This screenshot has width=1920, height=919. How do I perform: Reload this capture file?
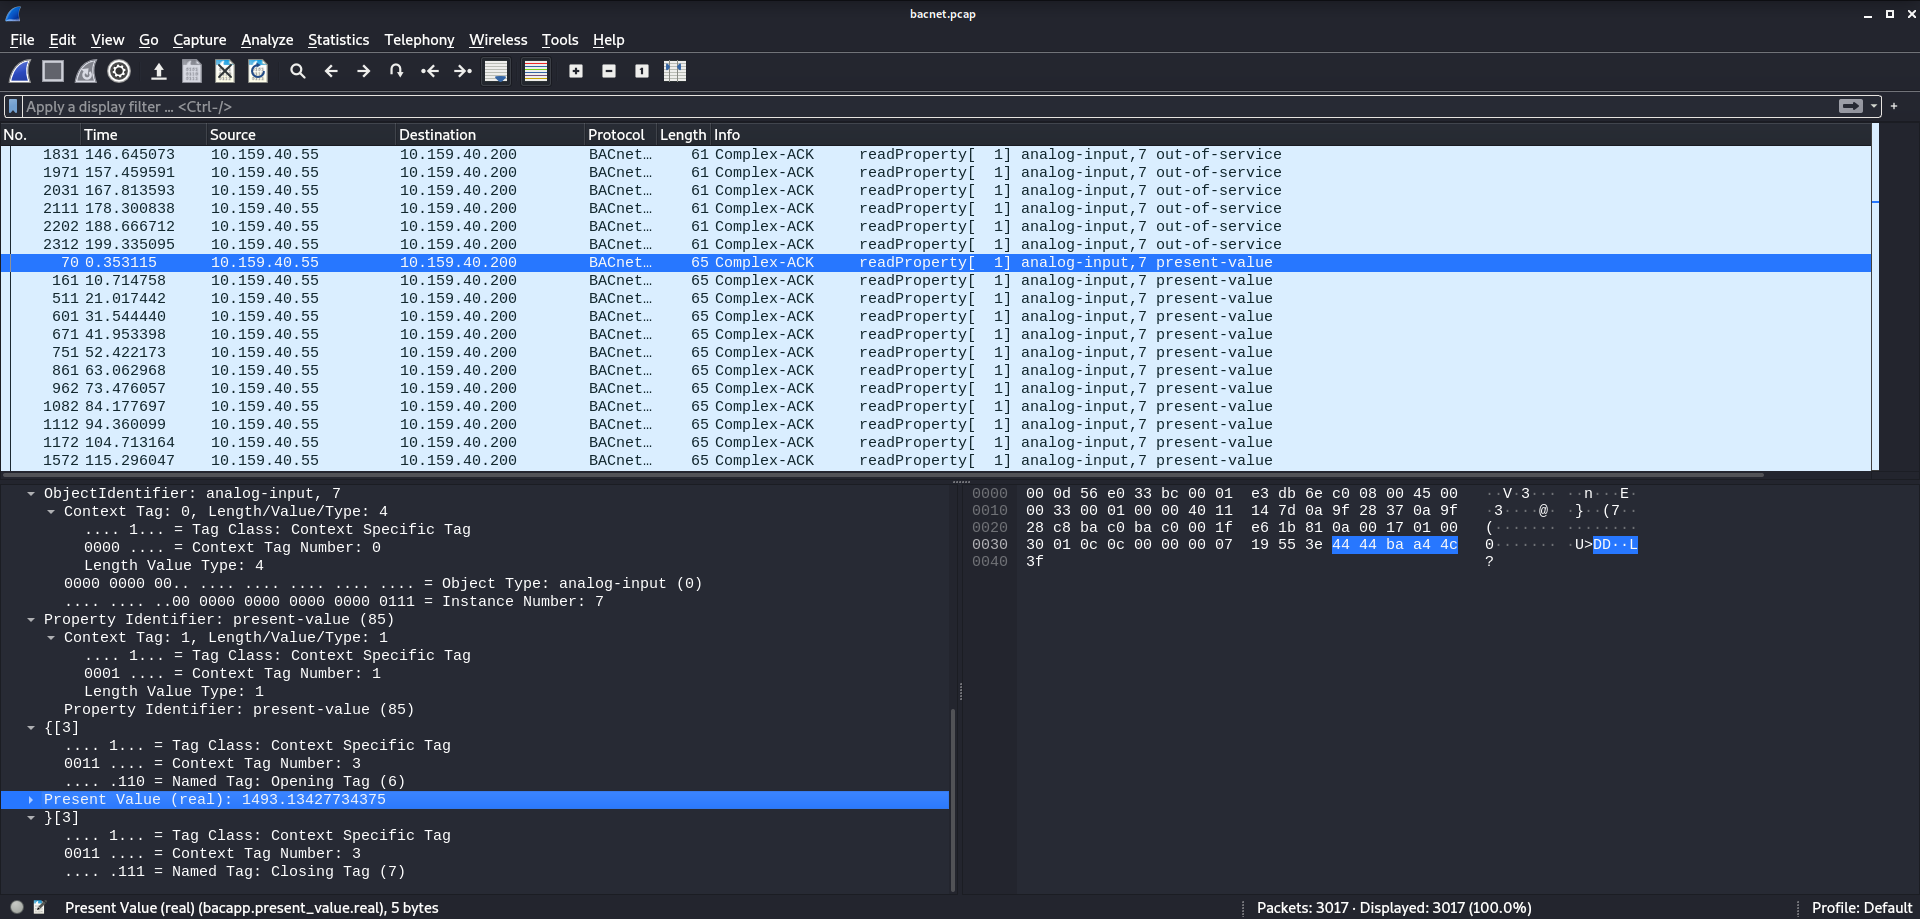[258, 71]
